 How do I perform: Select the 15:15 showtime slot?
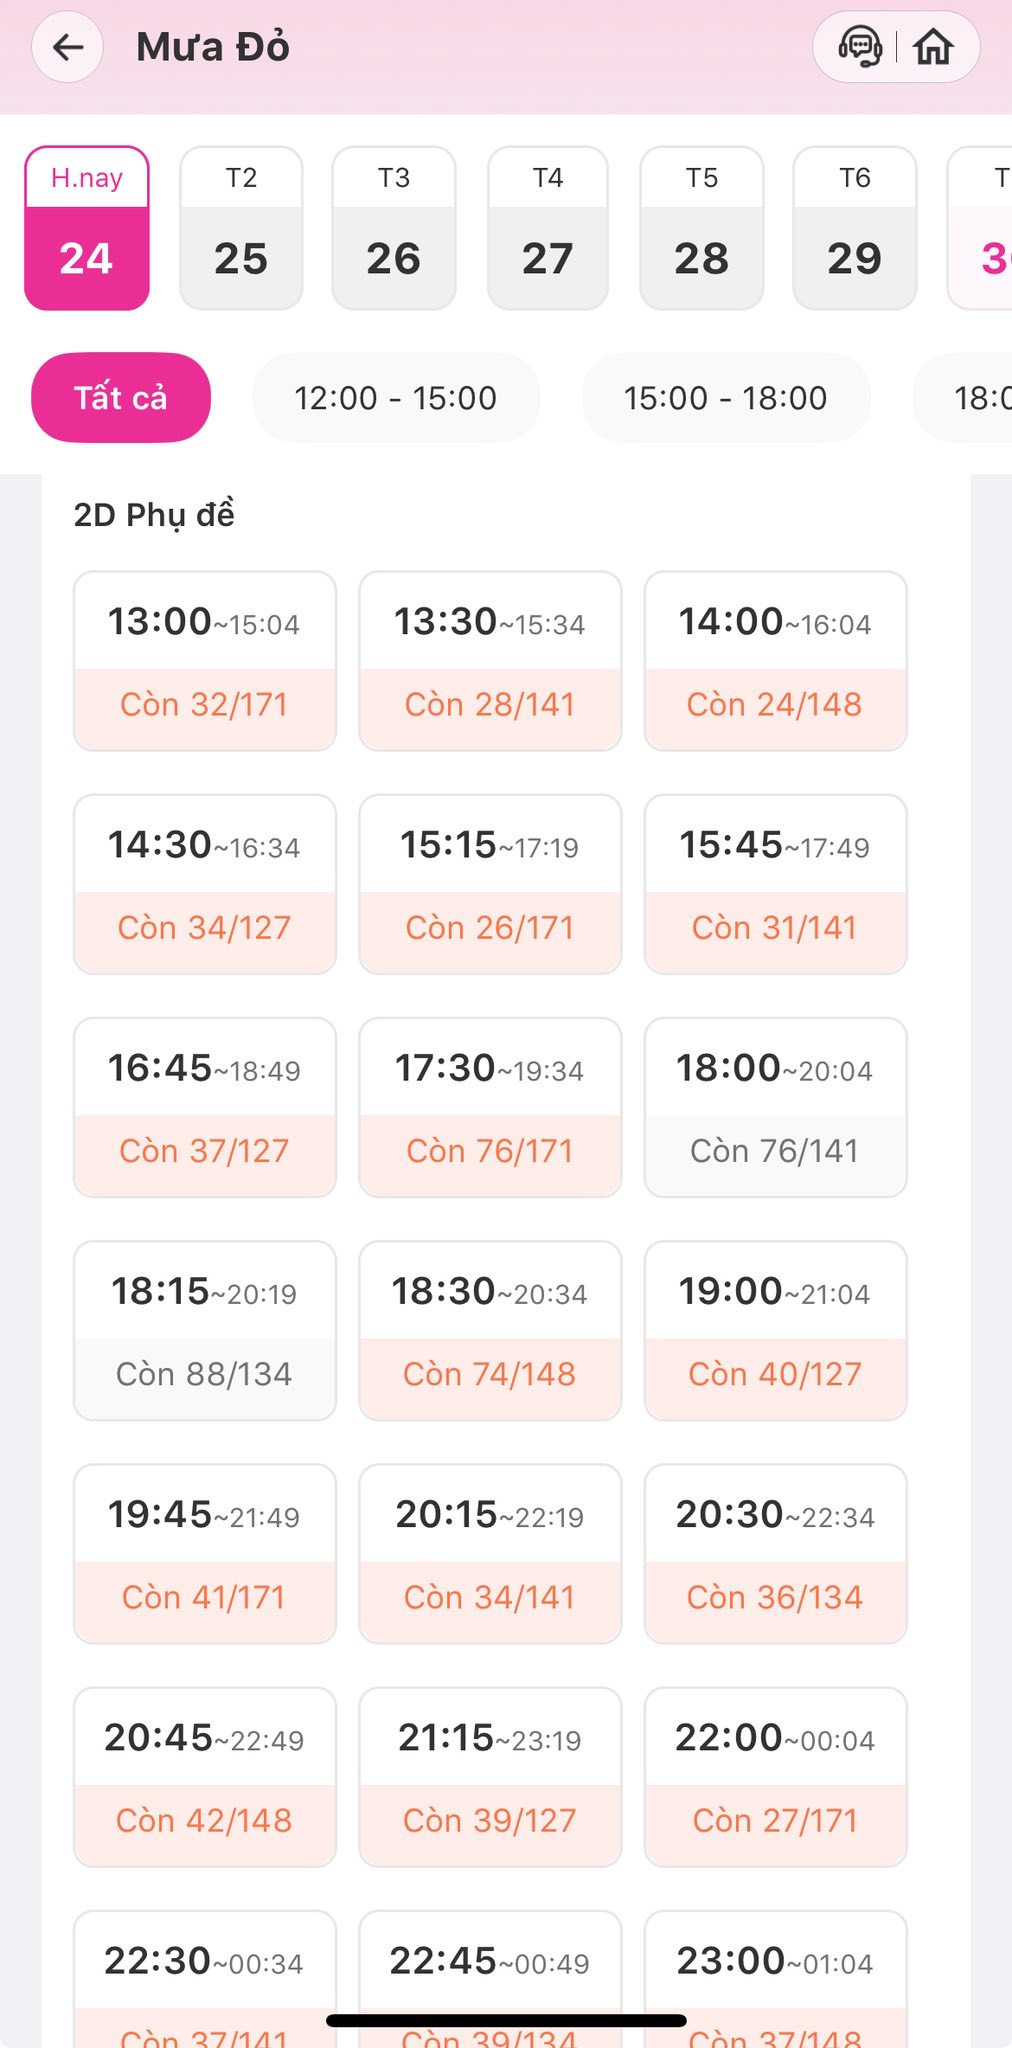coord(490,884)
